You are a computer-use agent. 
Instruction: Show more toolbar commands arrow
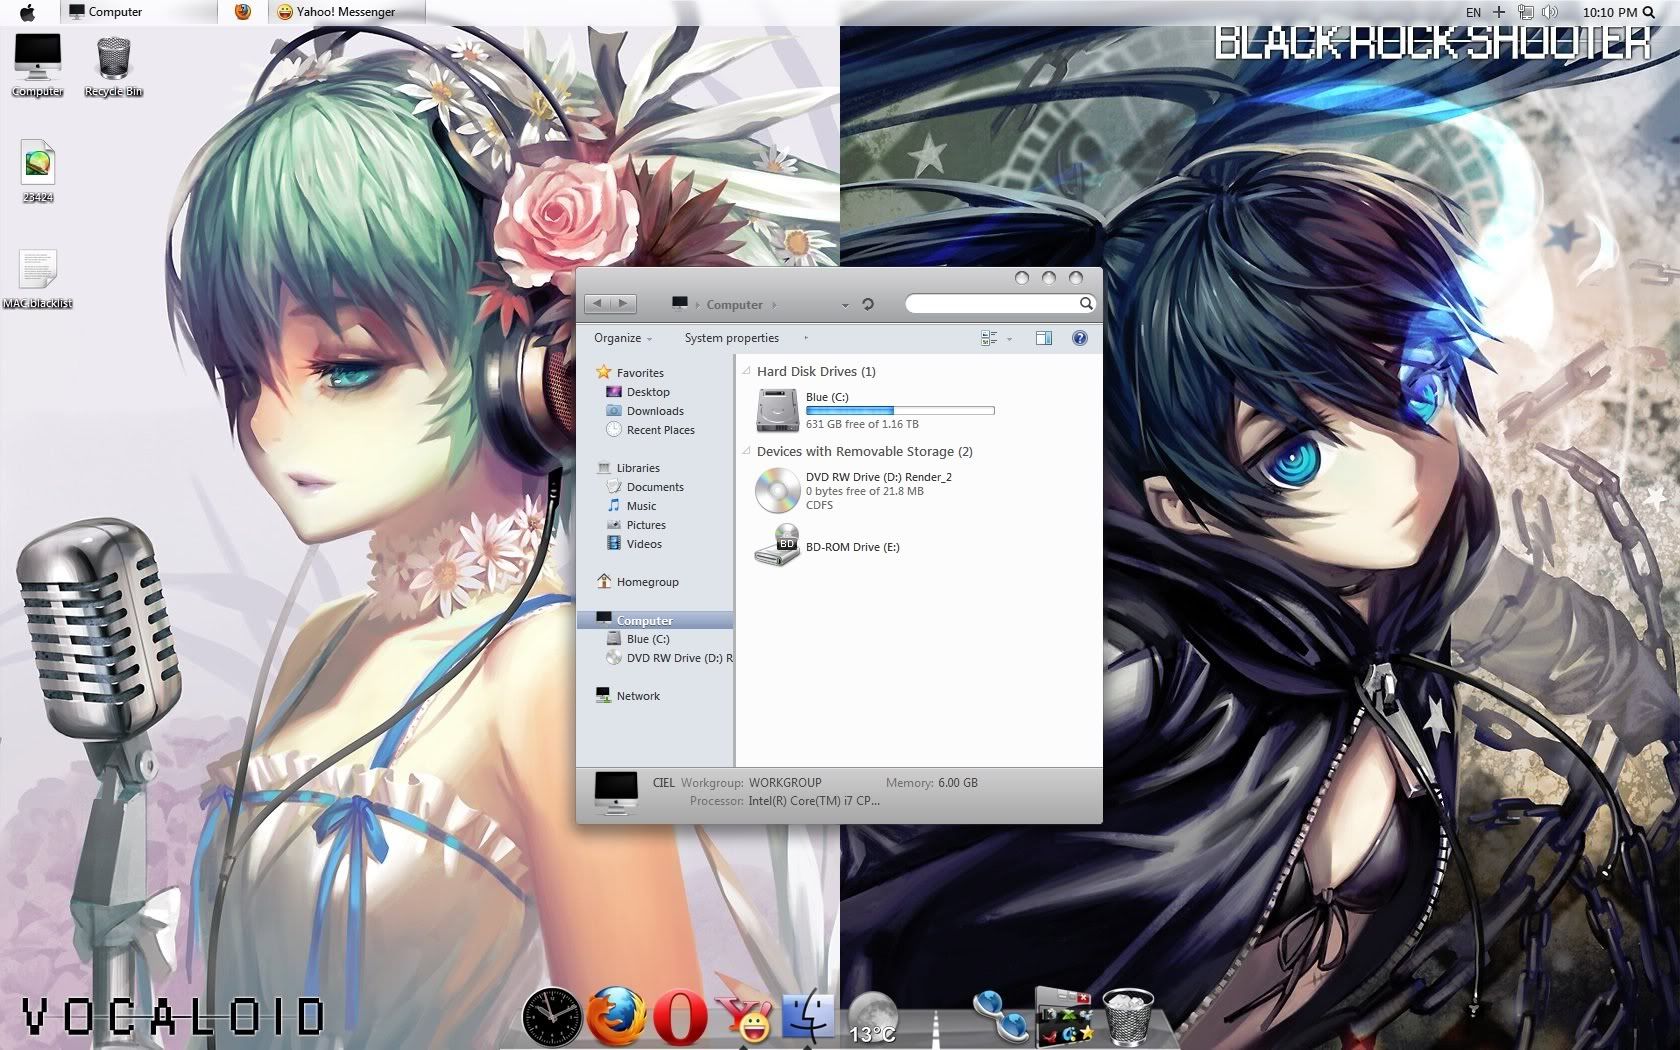point(806,338)
